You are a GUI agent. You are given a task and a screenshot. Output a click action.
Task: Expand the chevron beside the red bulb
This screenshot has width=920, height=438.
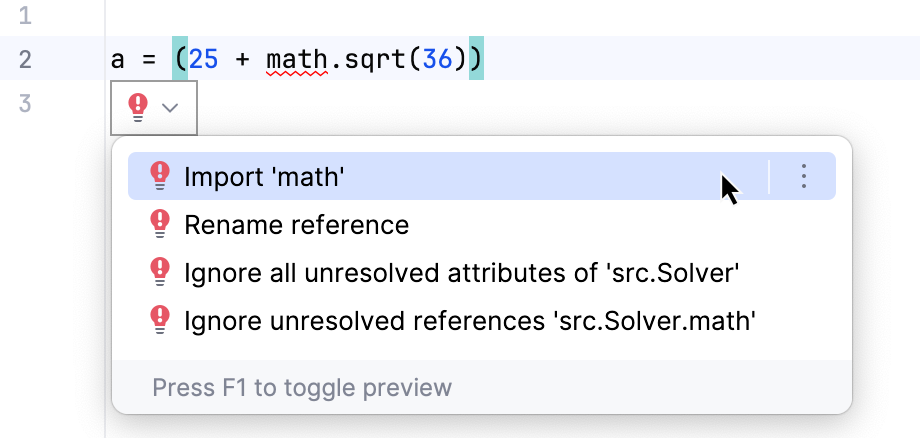170,107
